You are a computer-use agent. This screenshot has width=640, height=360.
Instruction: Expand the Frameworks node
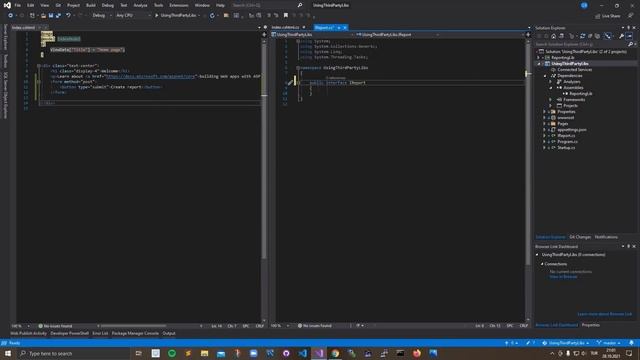[x=551, y=100]
